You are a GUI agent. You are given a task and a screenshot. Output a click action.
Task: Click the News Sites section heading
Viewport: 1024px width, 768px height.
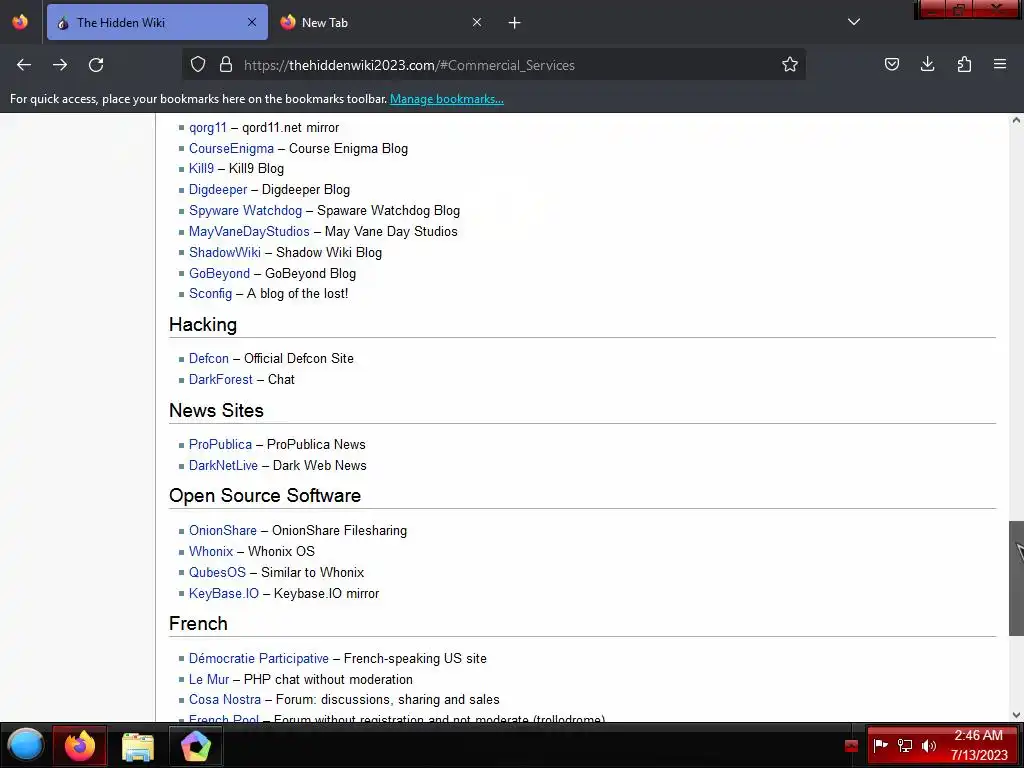tap(216, 410)
